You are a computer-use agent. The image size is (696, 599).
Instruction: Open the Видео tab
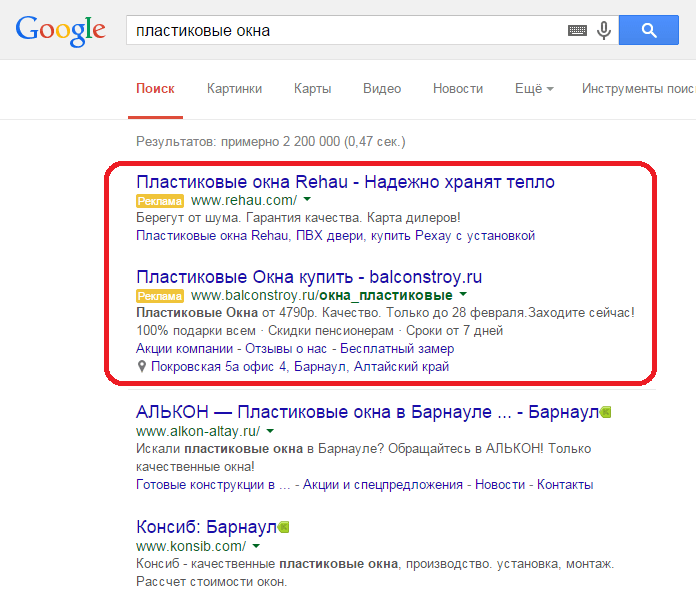tap(382, 89)
